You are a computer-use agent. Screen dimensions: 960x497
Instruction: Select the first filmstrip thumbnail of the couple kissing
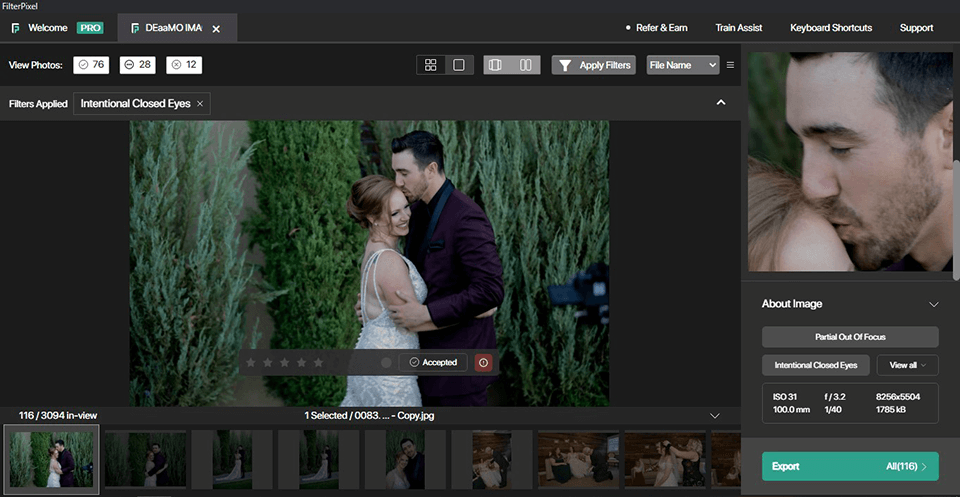(x=51, y=459)
